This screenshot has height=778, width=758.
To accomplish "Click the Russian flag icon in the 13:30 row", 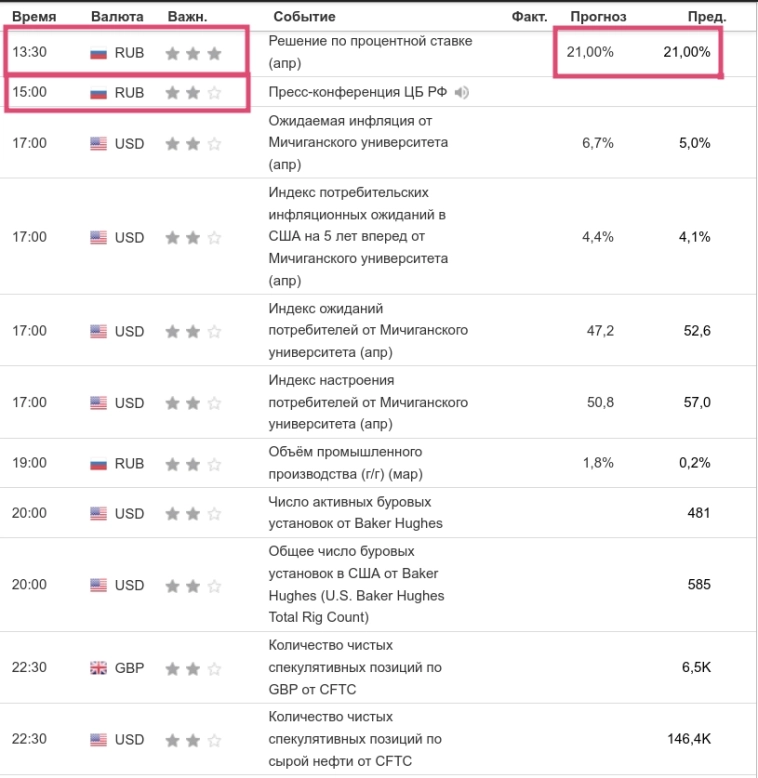I will (98, 53).
